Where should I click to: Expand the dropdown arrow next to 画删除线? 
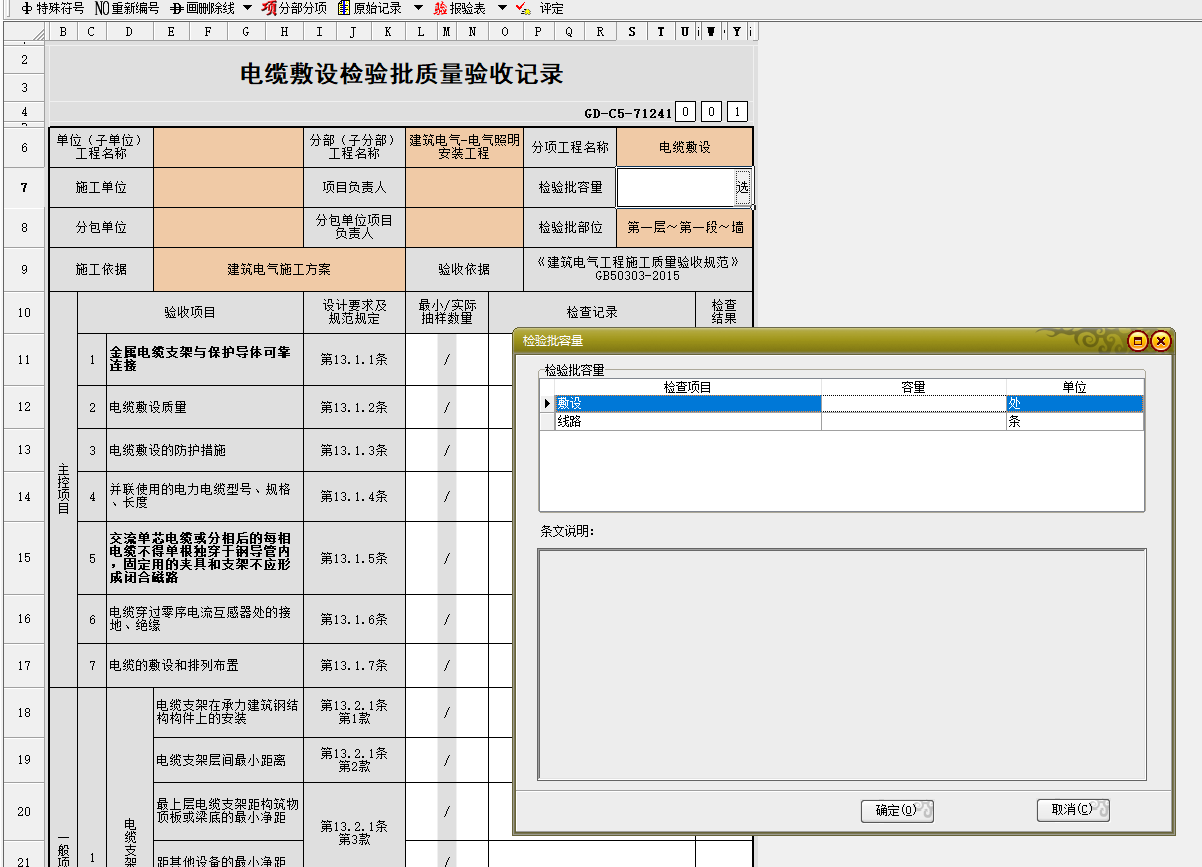click(x=247, y=8)
